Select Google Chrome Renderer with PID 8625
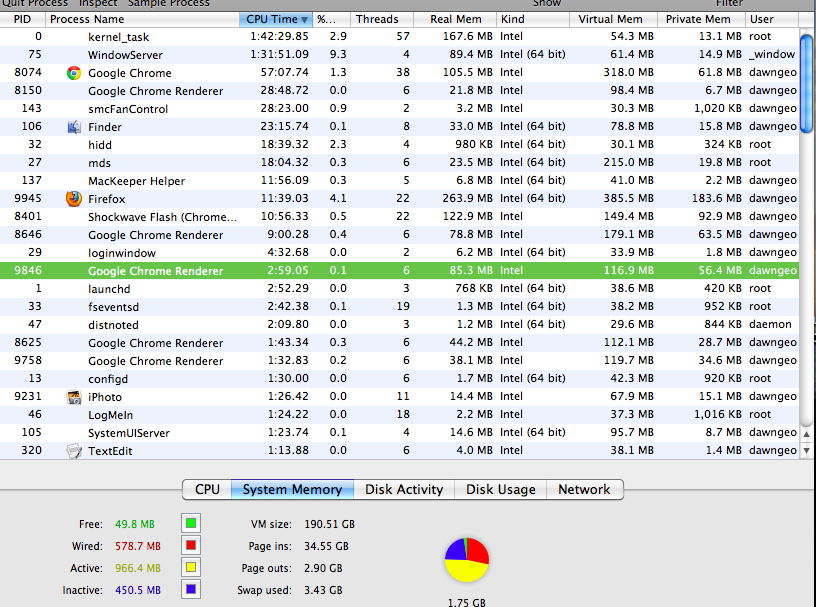816x607 pixels. 399,343
